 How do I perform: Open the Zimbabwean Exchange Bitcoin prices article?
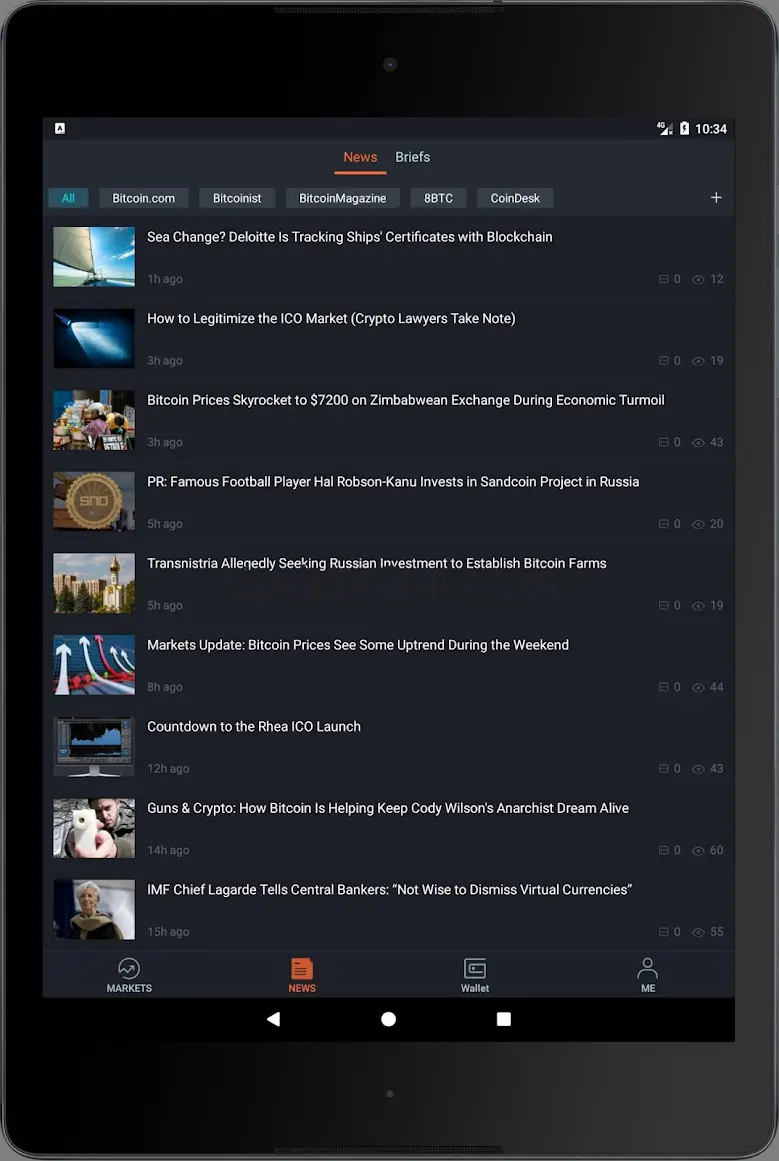405,400
